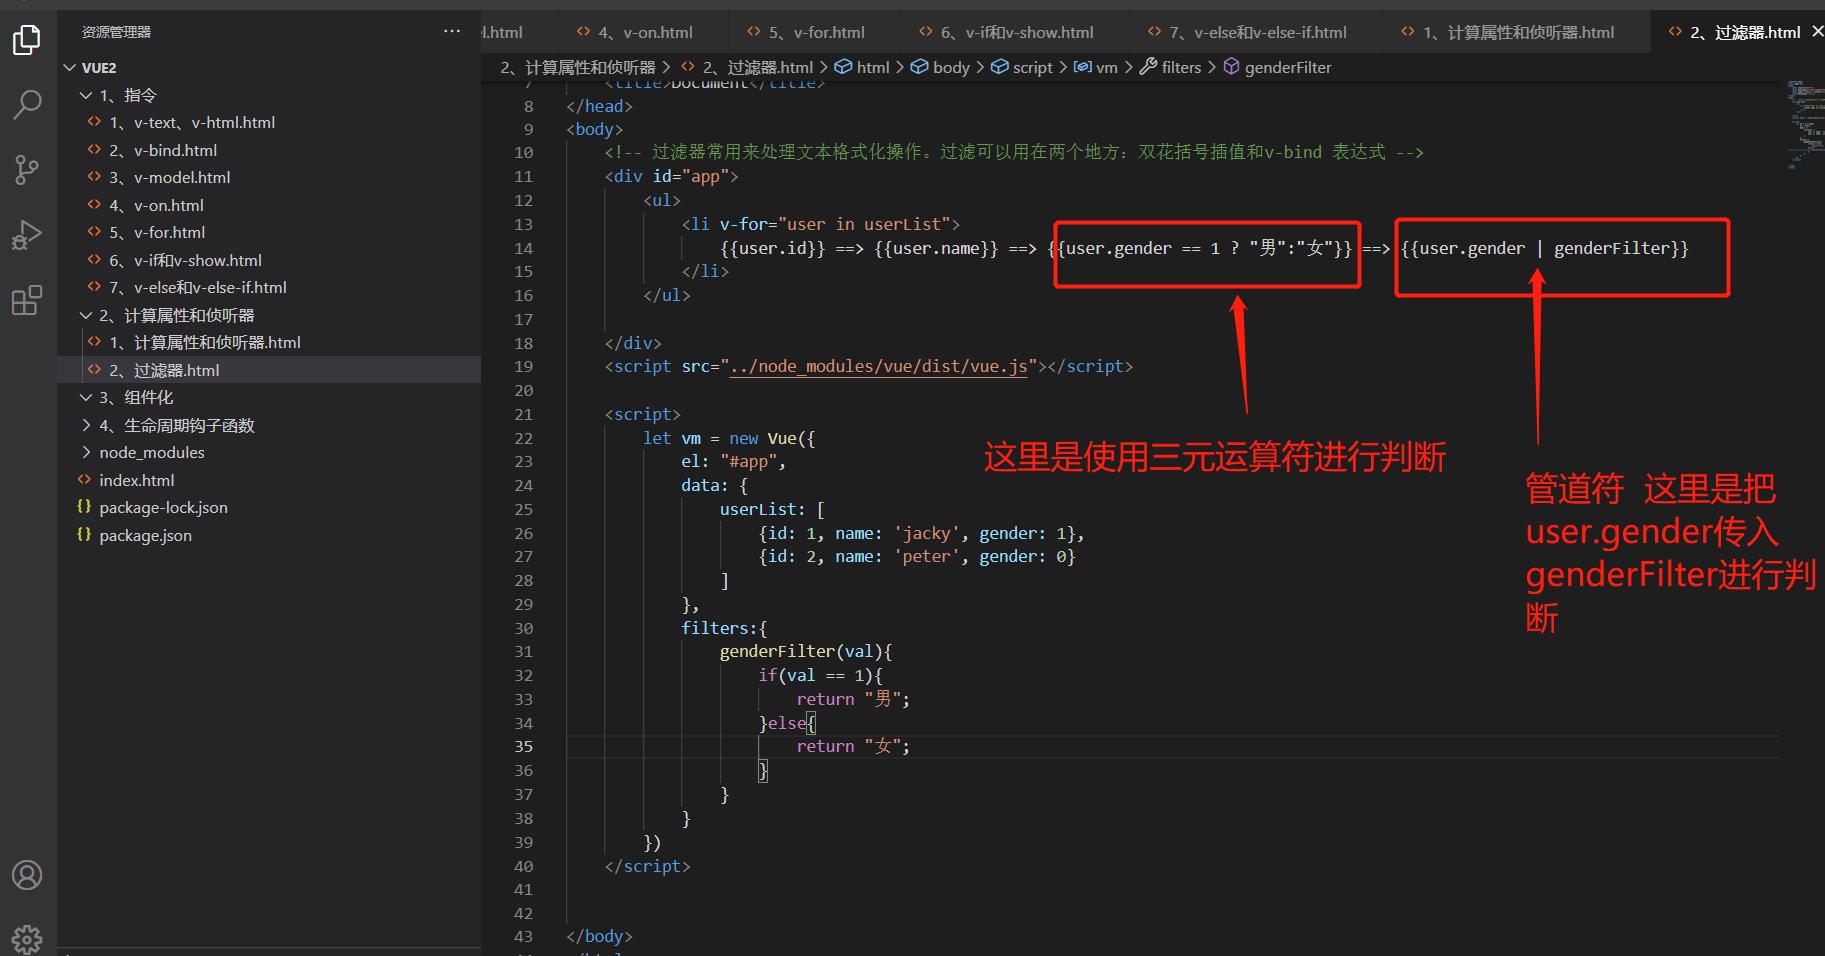Open the Manage gear icon
1825x956 pixels.
click(x=27, y=938)
